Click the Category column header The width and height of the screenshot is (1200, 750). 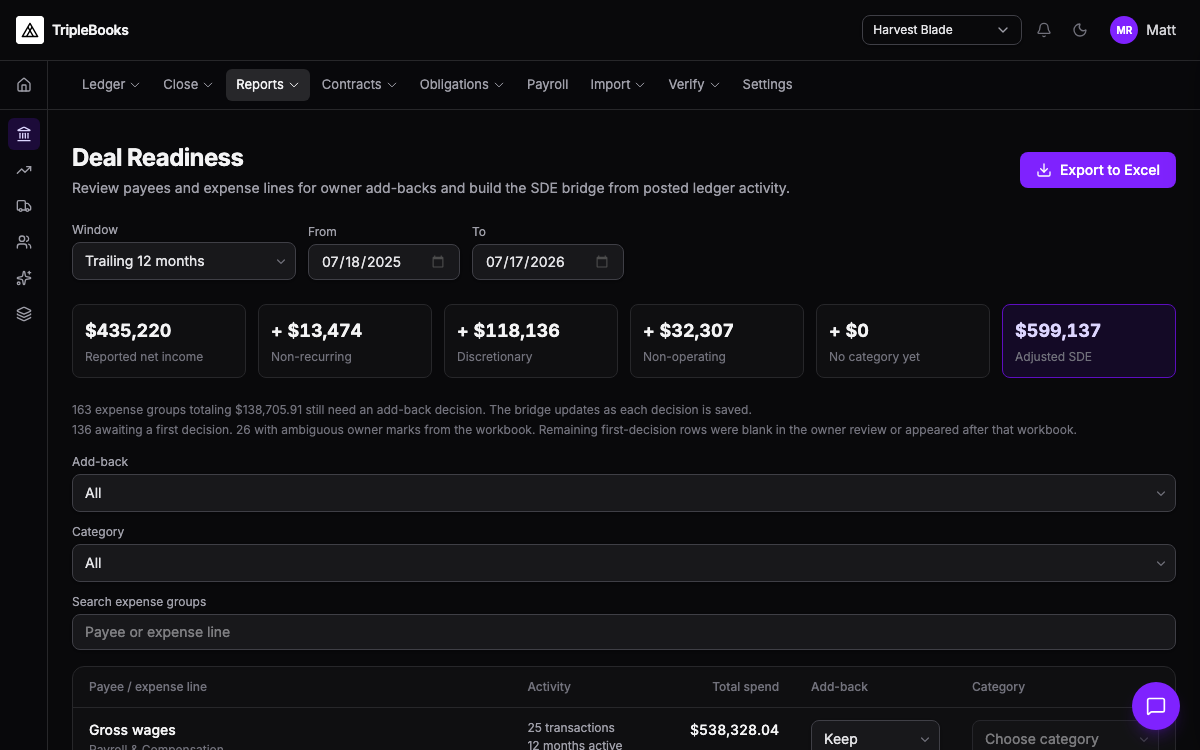pyautogui.click(x=998, y=687)
